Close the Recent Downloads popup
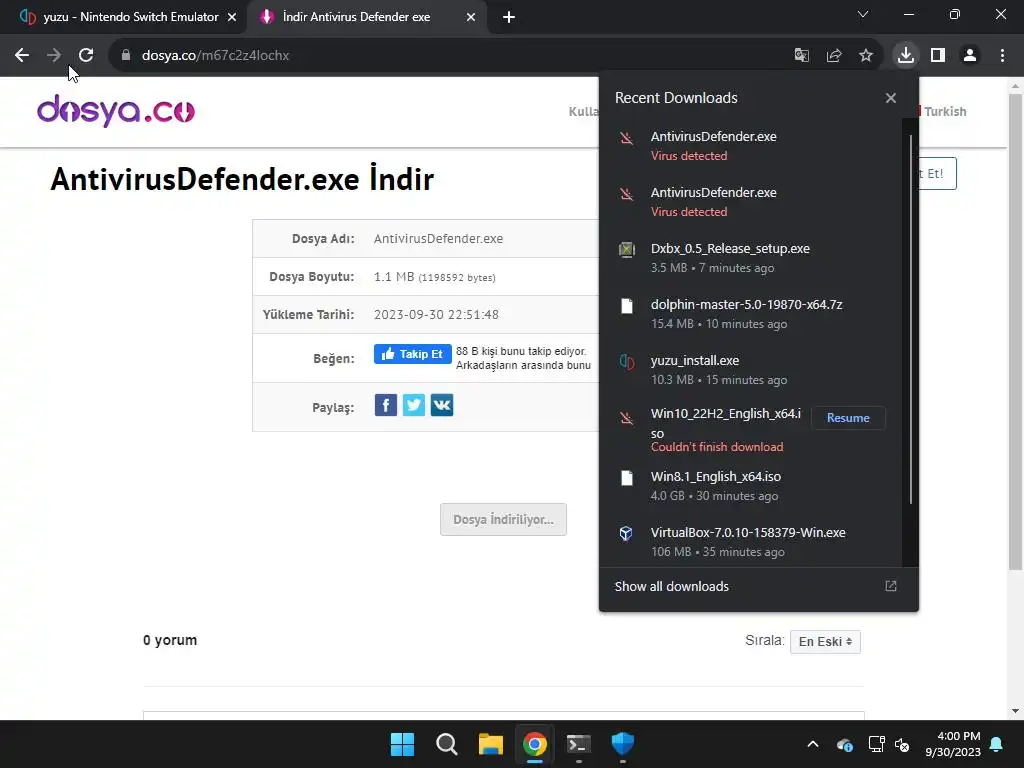This screenshot has height=768, width=1024. coord(891,98)
